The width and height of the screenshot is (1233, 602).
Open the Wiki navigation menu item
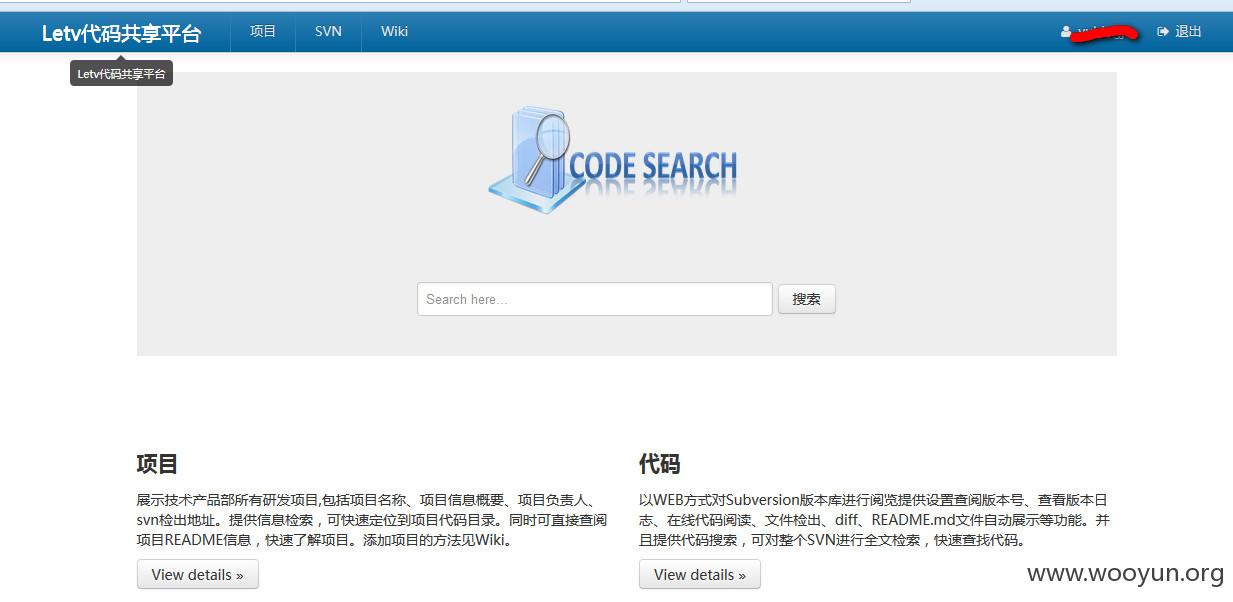(x=394, y=31)
